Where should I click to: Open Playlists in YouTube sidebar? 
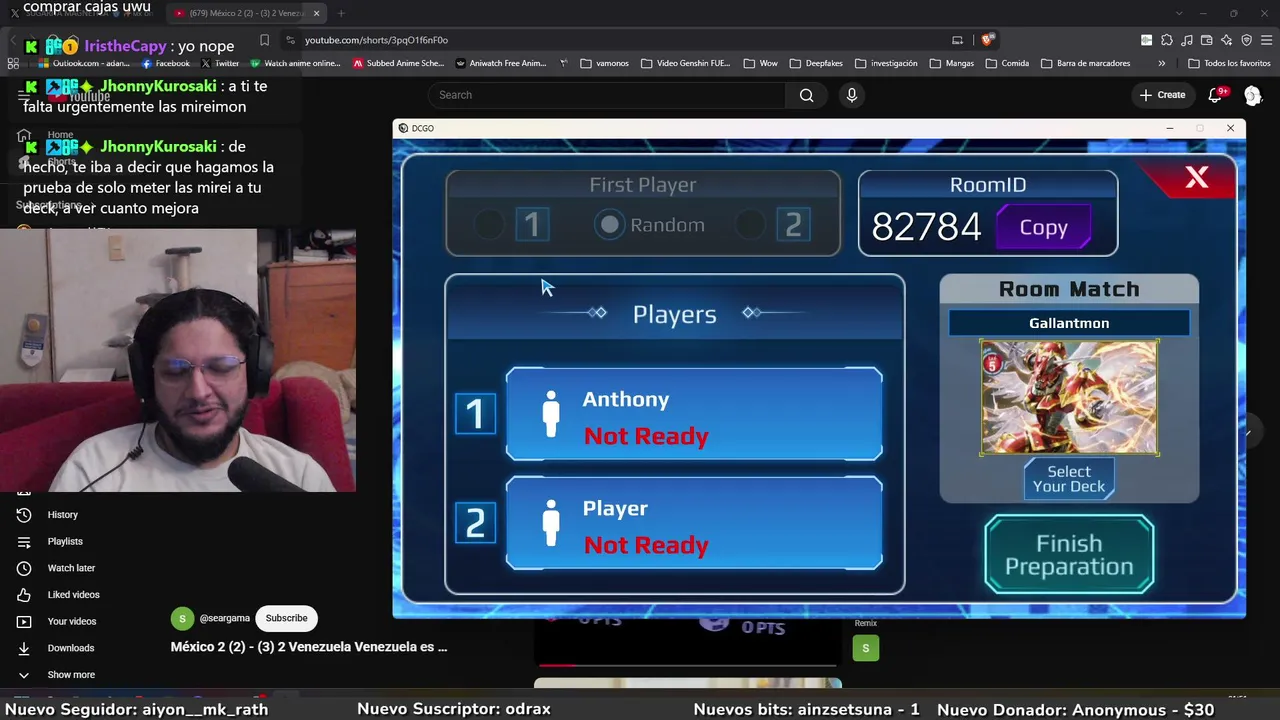[65, 542]
